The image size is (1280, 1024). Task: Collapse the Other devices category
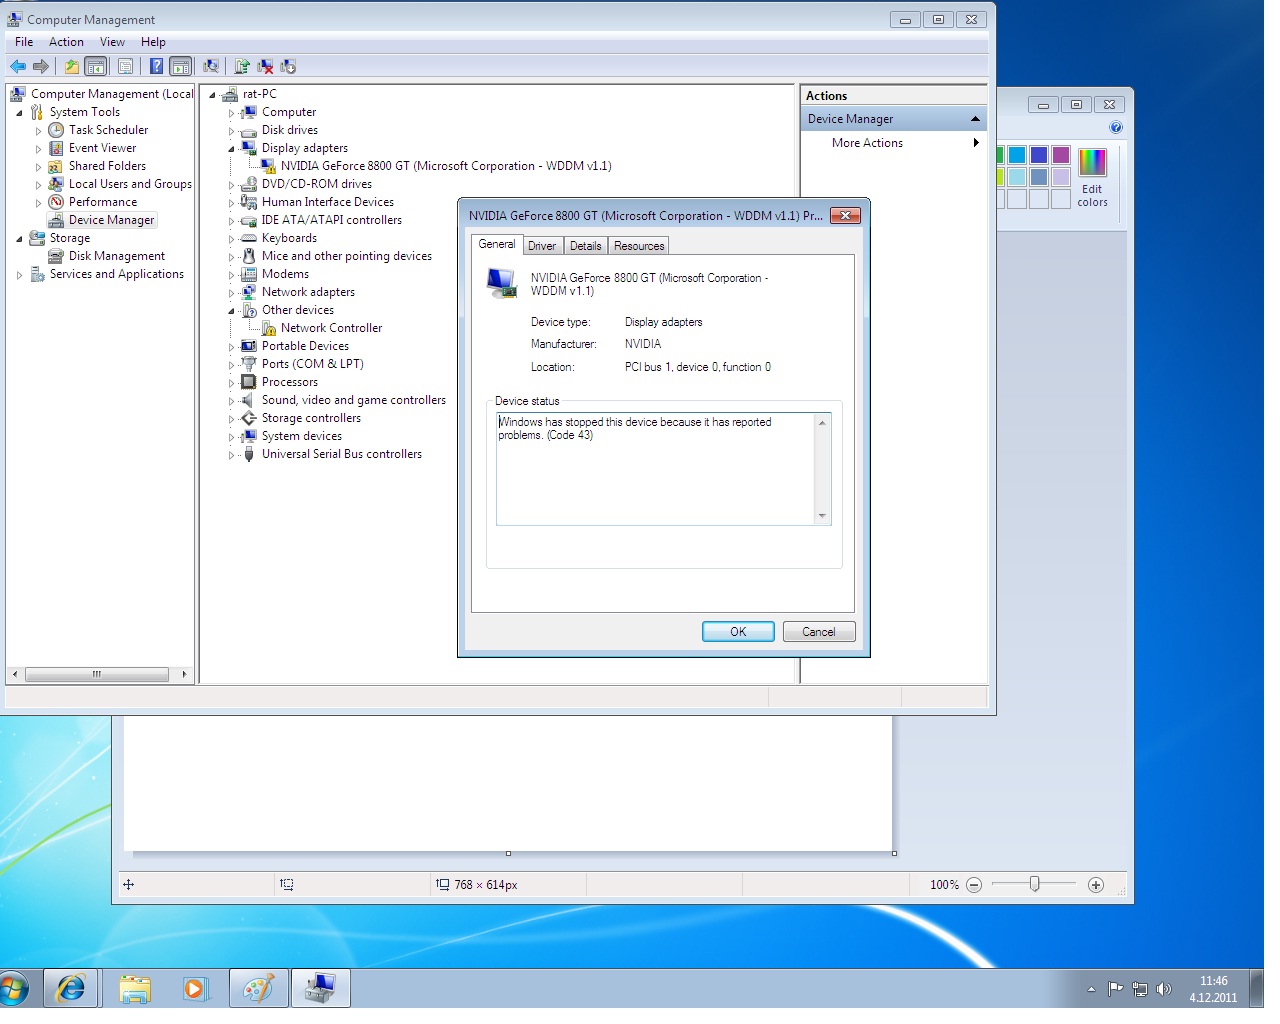[231, 311]
